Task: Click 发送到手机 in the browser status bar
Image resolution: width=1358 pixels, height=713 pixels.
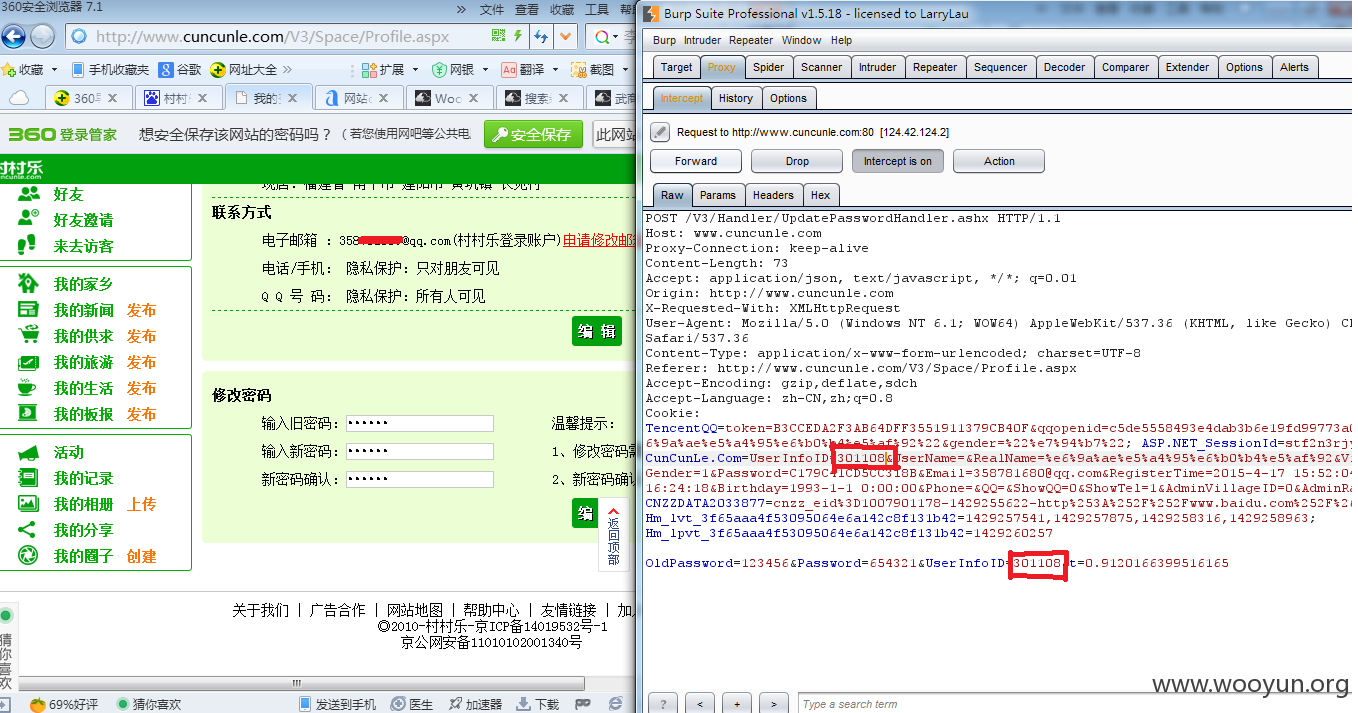Action: click(337, 704)
